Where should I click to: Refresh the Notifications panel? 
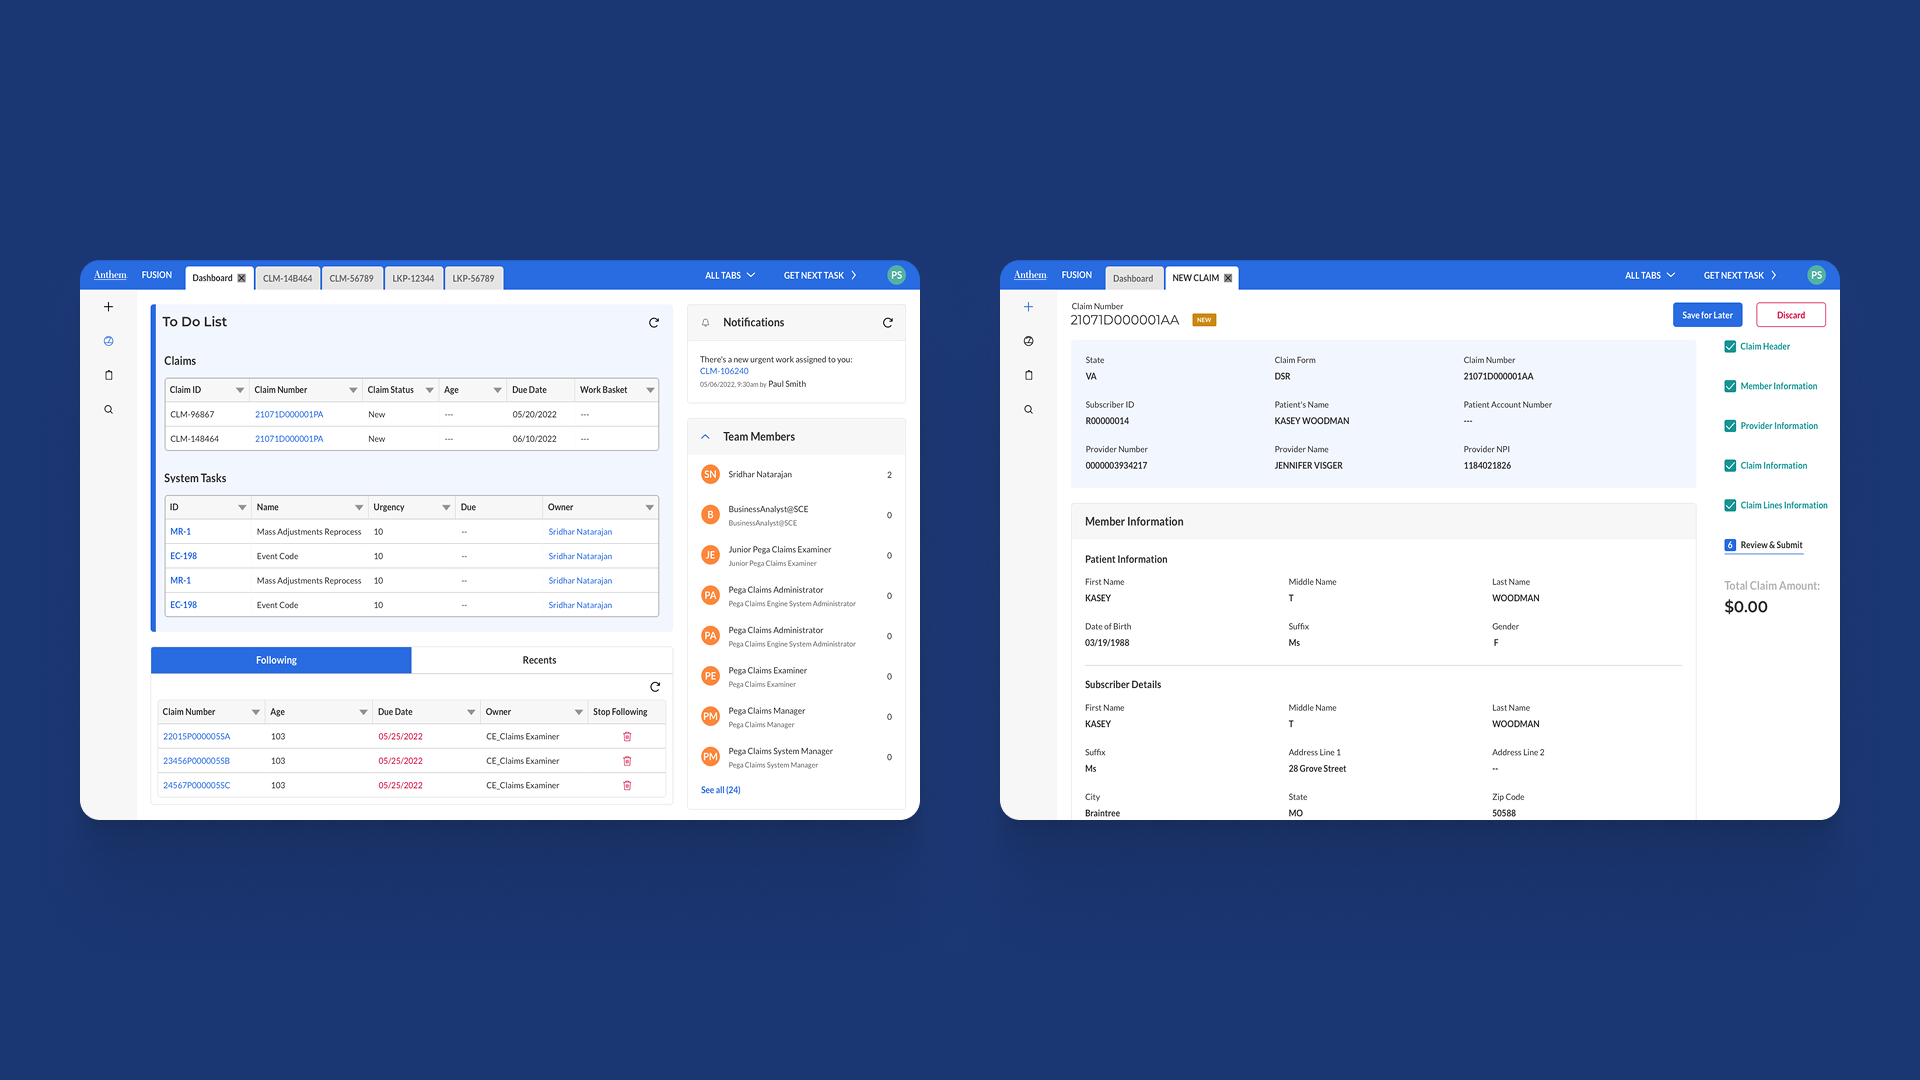click(887, 323)
